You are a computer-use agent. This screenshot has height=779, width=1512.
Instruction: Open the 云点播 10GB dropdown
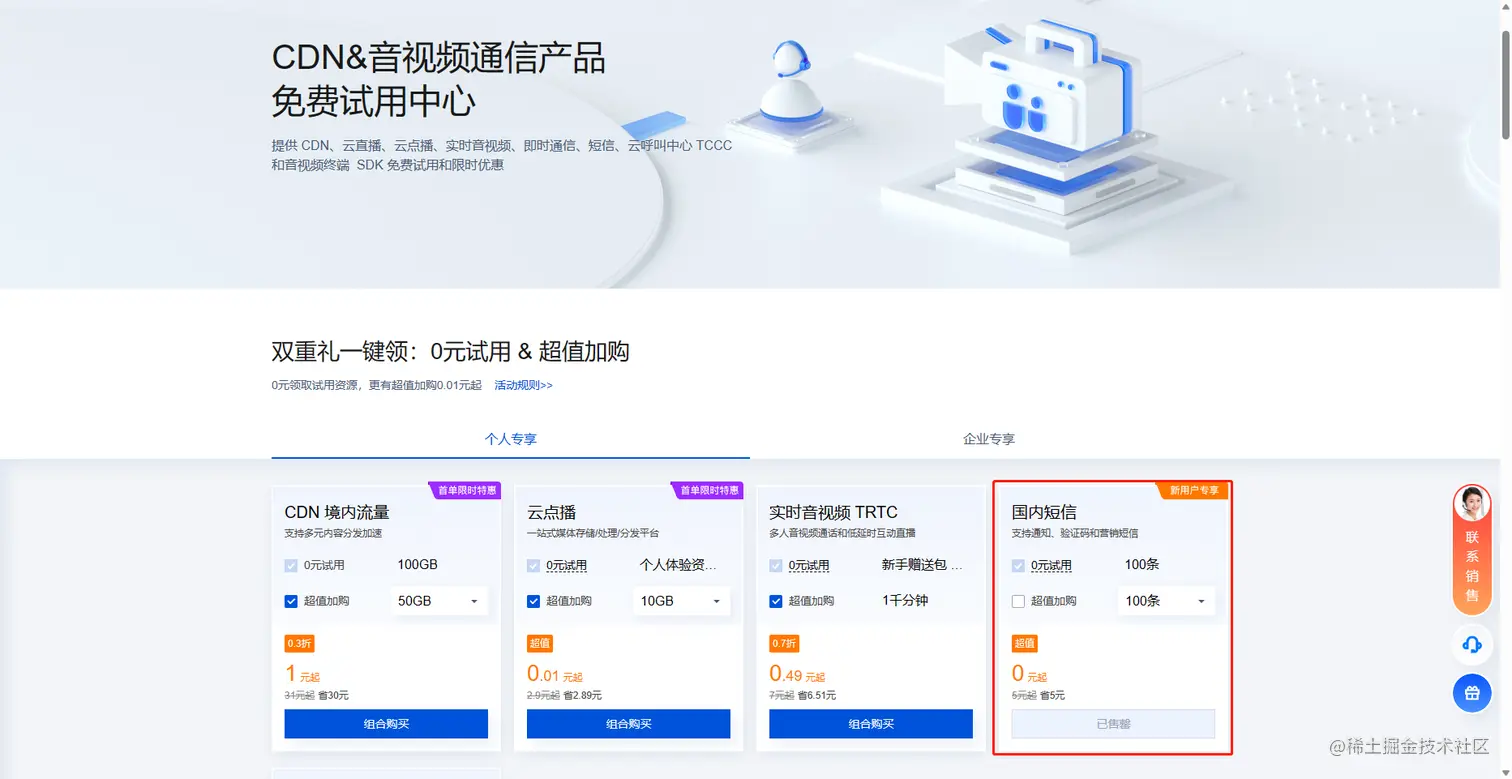click(x=681, y=601)
